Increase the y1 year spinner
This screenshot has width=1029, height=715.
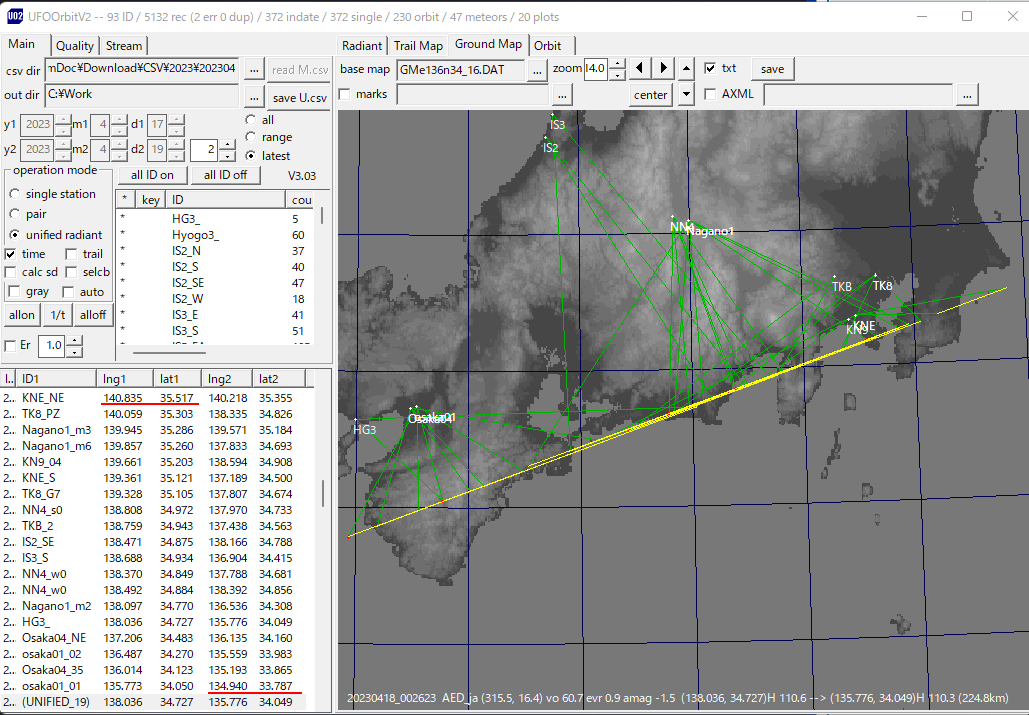pyautogui.click(x=63, y=119)
